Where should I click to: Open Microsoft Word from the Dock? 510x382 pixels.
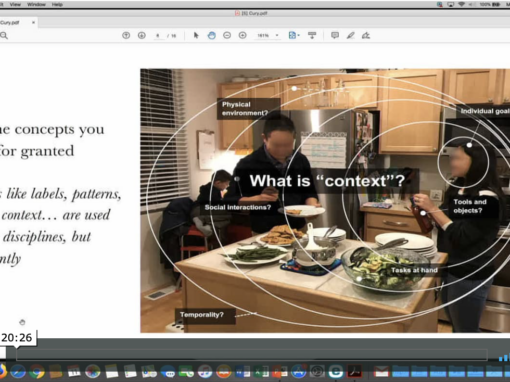[x=243, y=371]
